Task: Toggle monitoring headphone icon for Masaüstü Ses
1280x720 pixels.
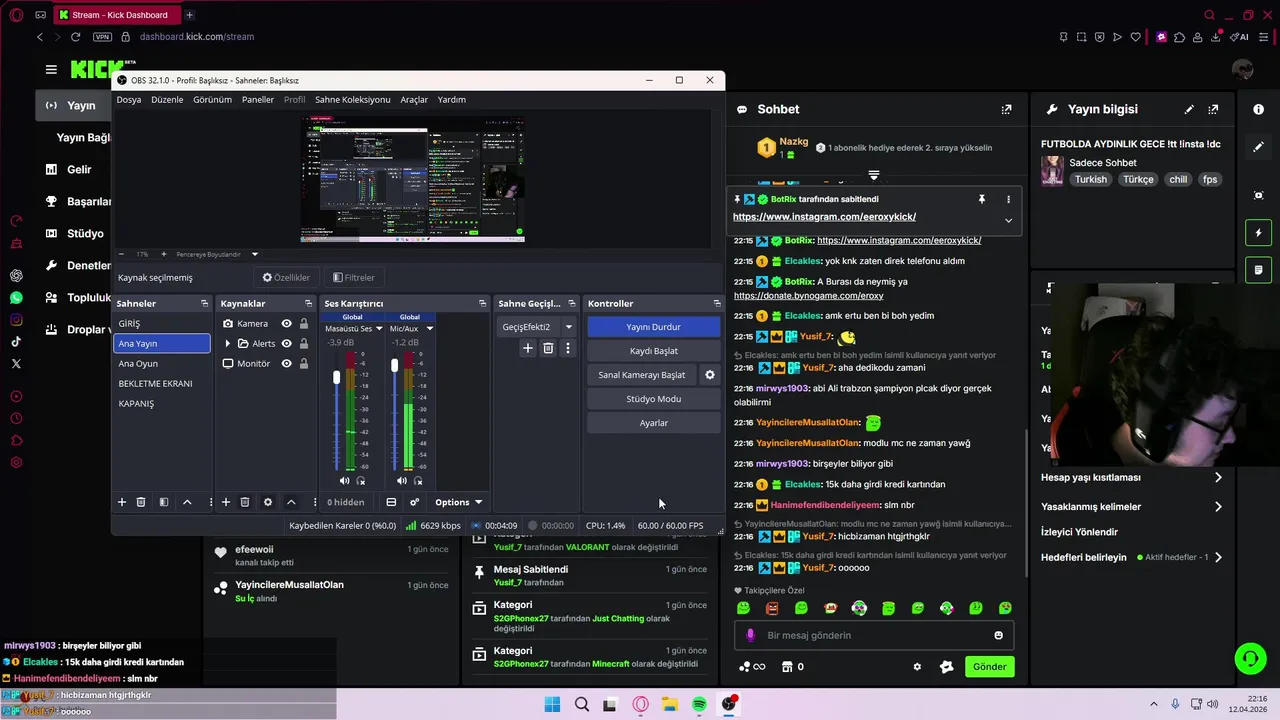Action: pyautogui.click(x=360, y=481)
